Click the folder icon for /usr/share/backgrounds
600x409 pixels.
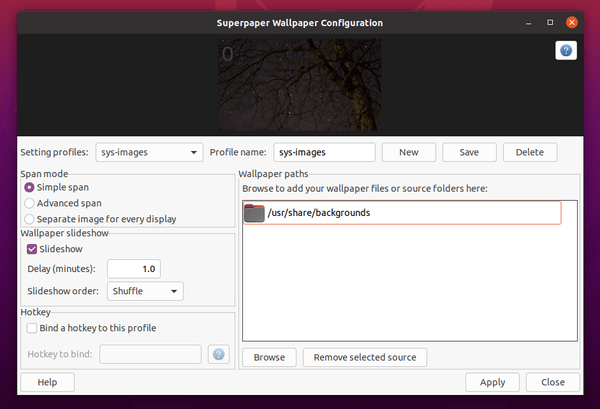[254, 213]
